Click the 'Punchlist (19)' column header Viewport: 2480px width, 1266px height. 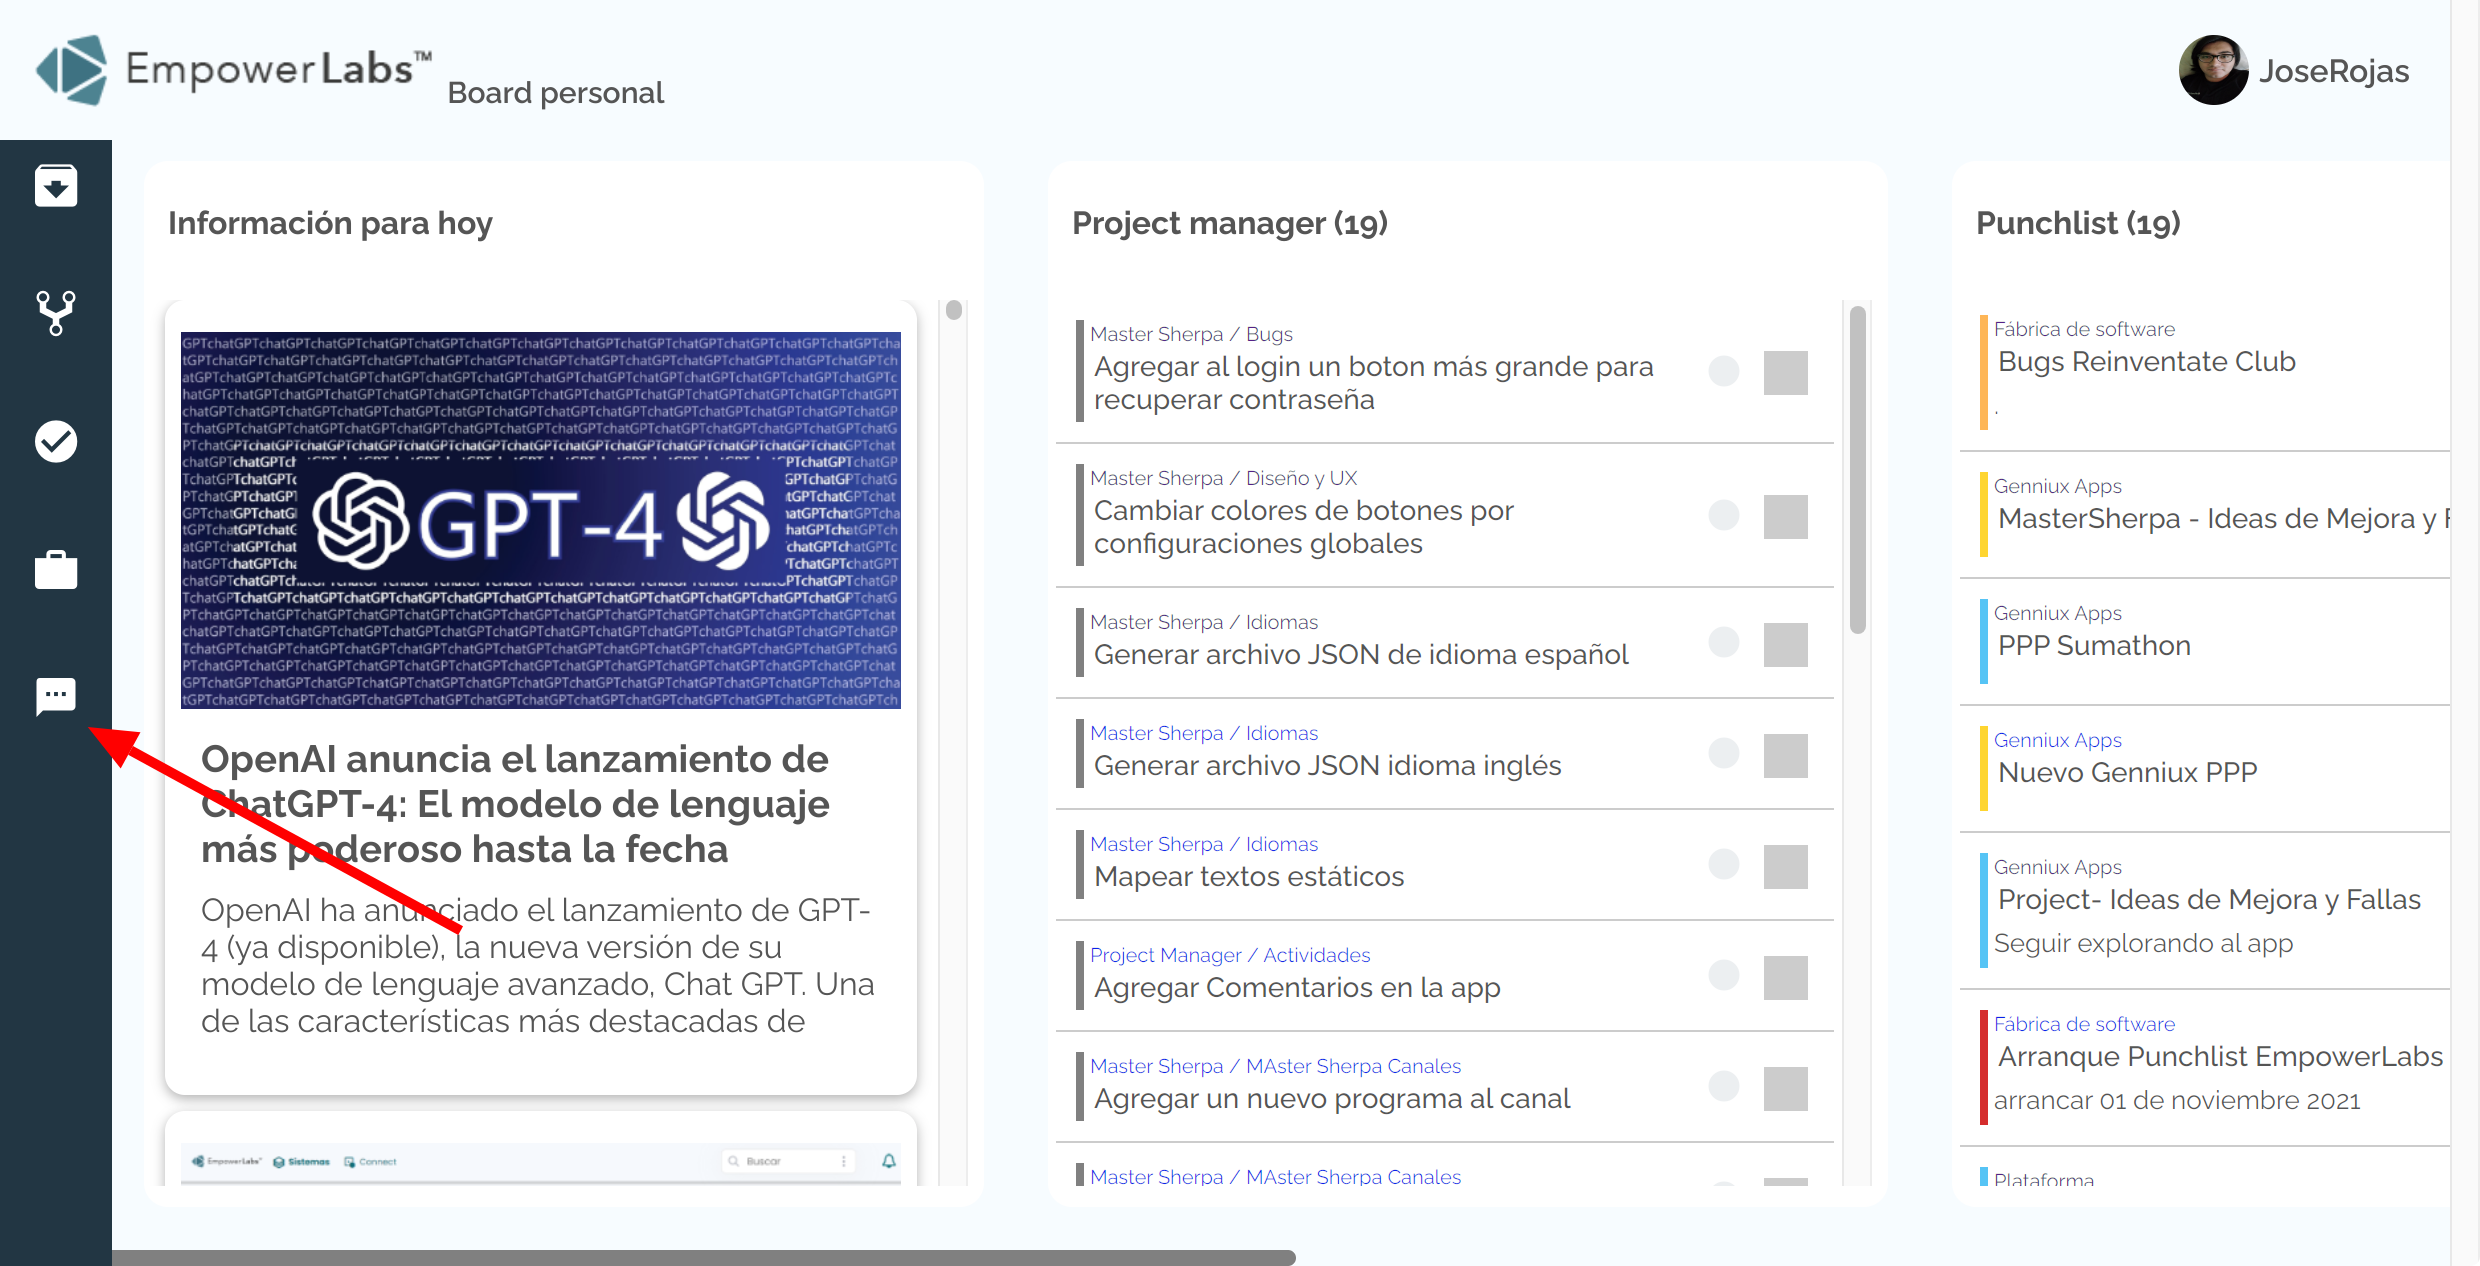[2078, 223]
